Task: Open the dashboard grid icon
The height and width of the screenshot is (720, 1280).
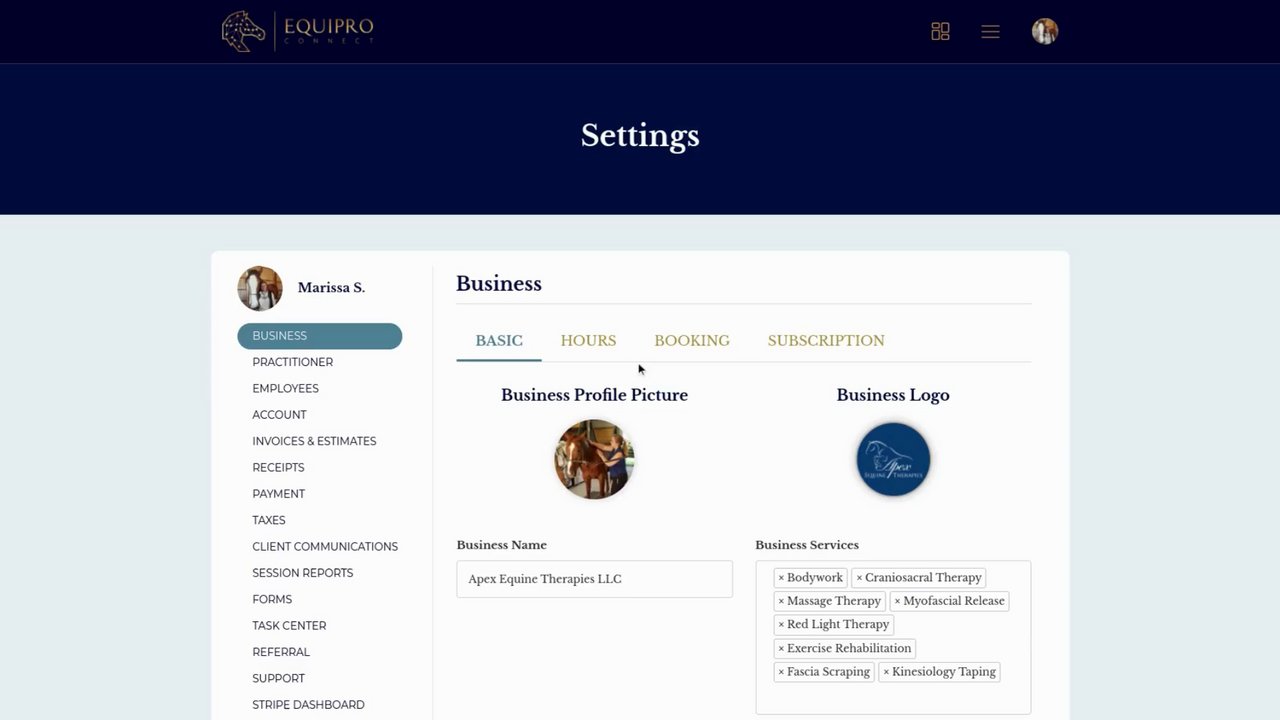Action: 940,31
